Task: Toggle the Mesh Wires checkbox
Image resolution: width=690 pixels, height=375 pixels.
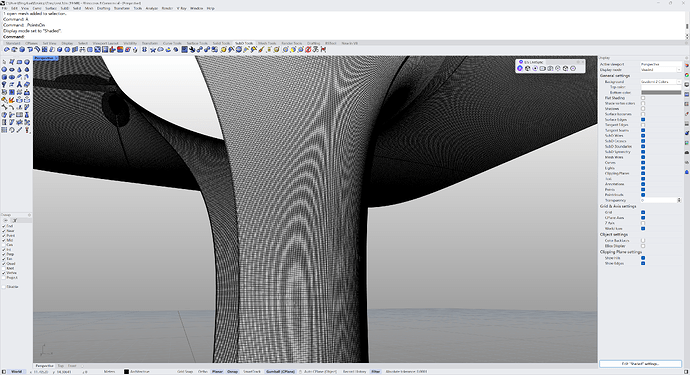Action: pos(643,157)
